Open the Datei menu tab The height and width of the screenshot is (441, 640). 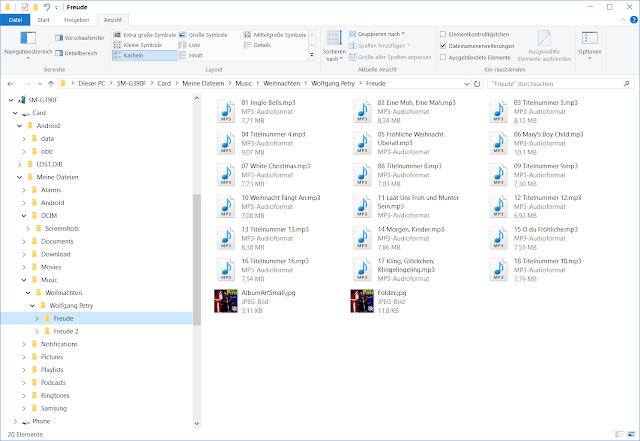[x=15, y=20]
